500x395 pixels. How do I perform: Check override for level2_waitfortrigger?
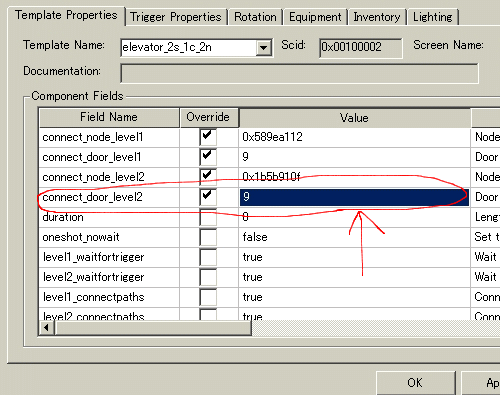point(208,277)
